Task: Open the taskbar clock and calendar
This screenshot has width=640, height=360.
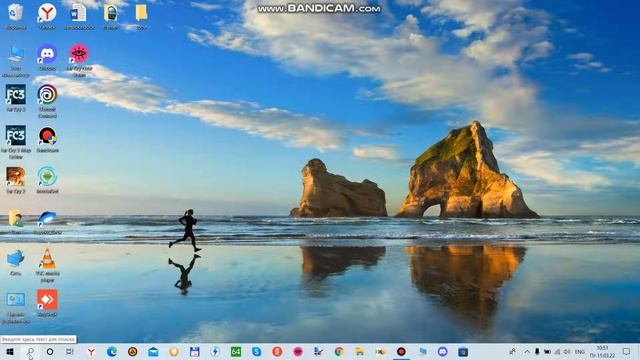Action: pos(603,352)
